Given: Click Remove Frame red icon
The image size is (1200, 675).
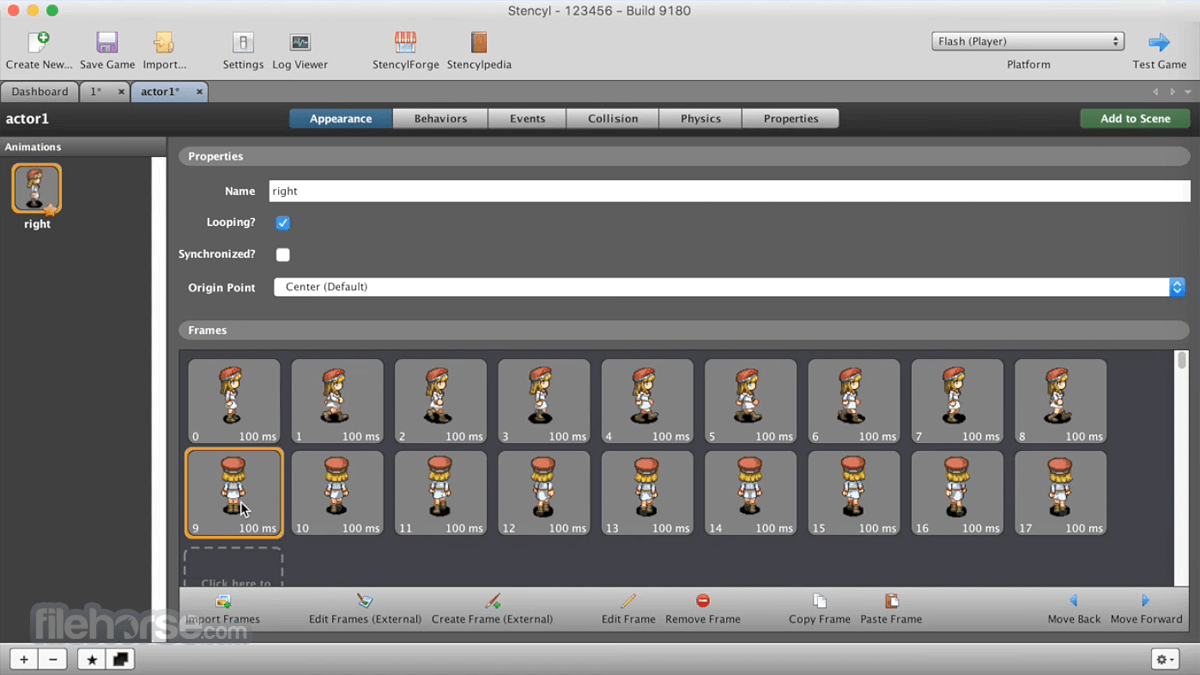Looking at the screenshot, I should coord(703,601).
